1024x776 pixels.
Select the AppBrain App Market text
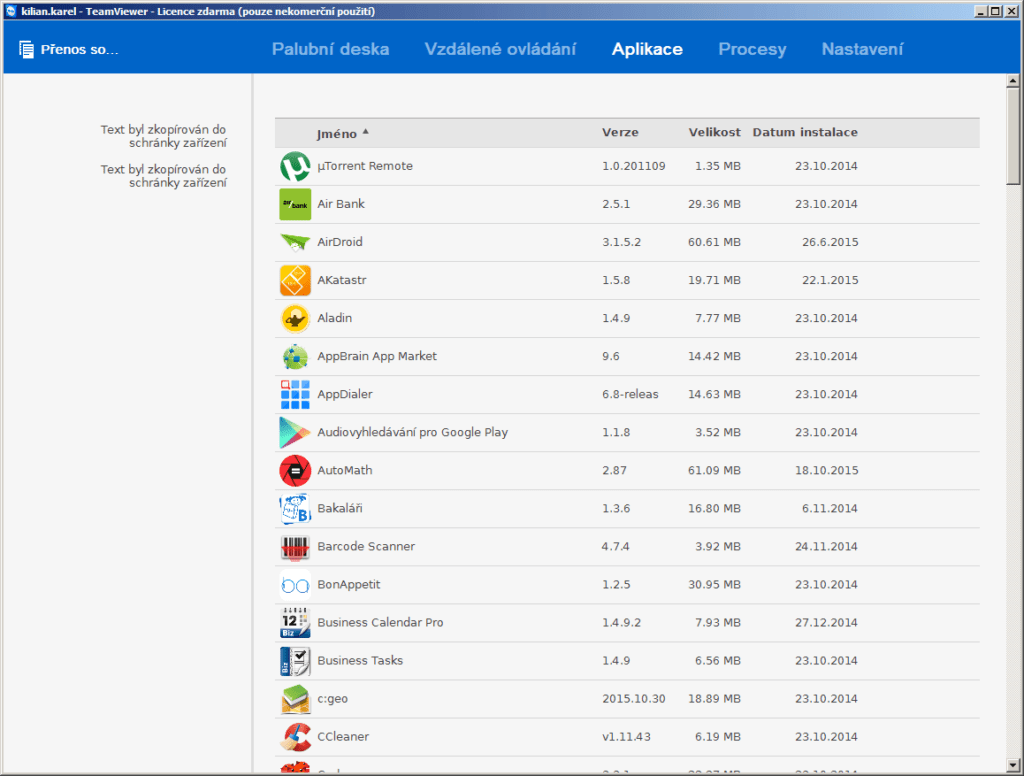click(377, 356)
